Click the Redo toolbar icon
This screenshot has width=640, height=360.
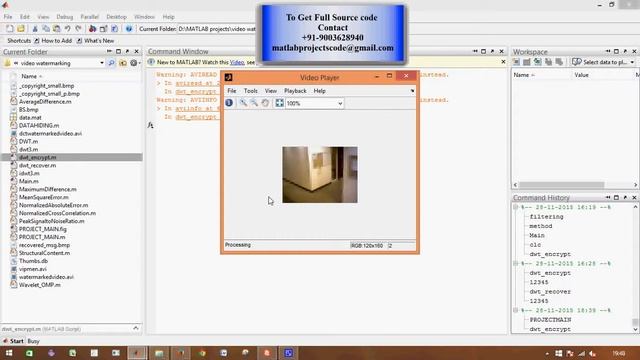click(x=78, y=29)
